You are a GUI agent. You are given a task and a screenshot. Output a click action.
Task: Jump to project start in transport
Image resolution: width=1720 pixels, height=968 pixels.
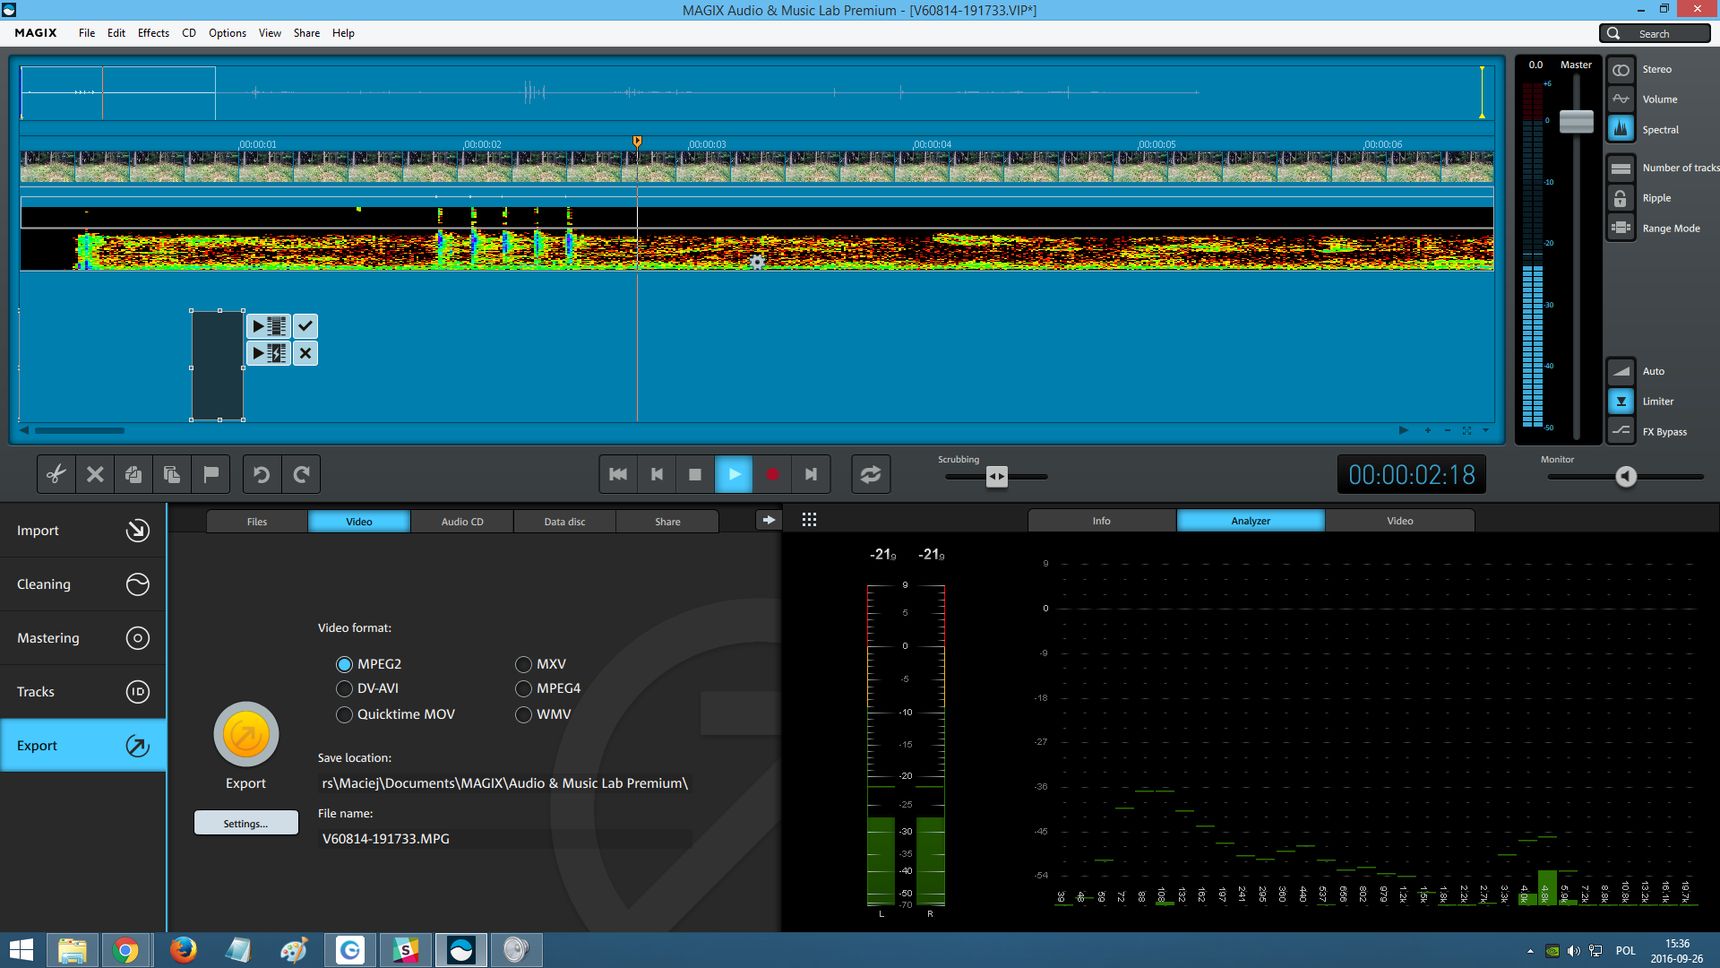point(618,474)
